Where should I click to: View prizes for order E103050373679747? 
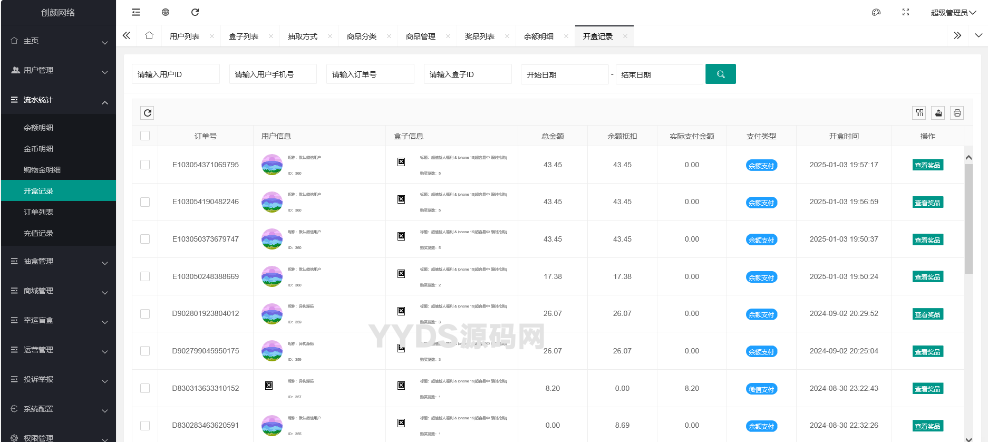click(x=928, y=240)
